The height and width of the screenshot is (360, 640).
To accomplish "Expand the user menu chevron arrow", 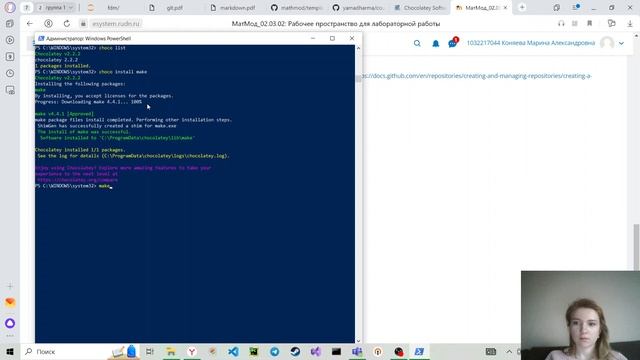I will point(621,43).
